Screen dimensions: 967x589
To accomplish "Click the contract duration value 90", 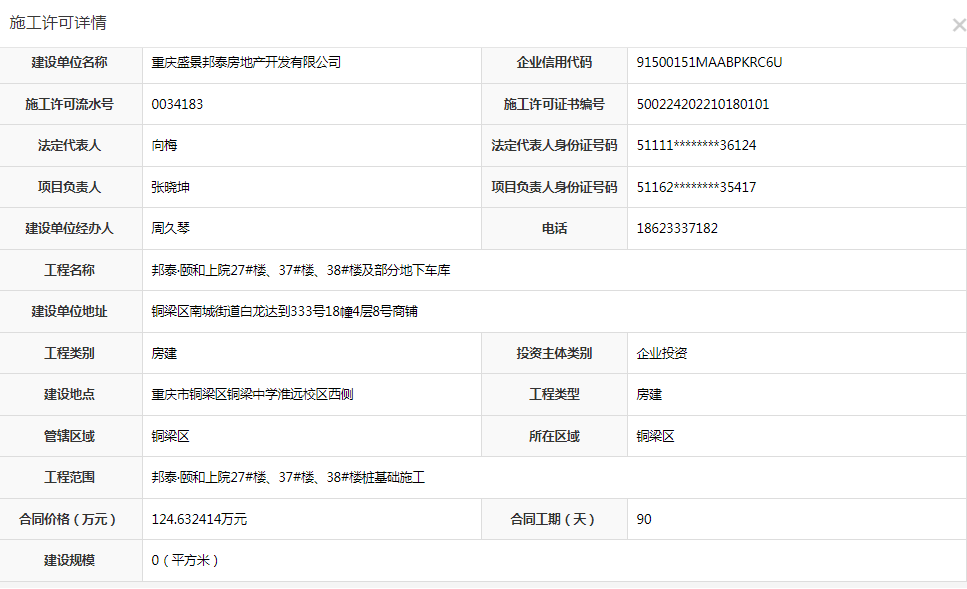I will pyautogui.click(x=644, y=519).
